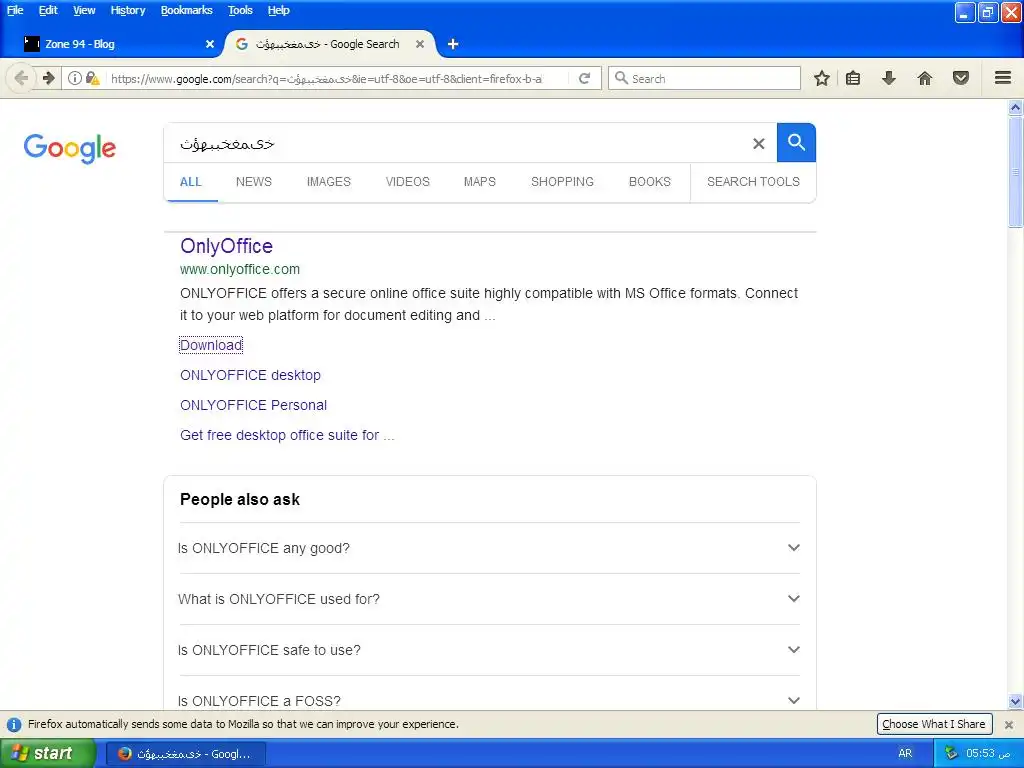
Task: Open the File menu
Action: (x=15, y=10)
